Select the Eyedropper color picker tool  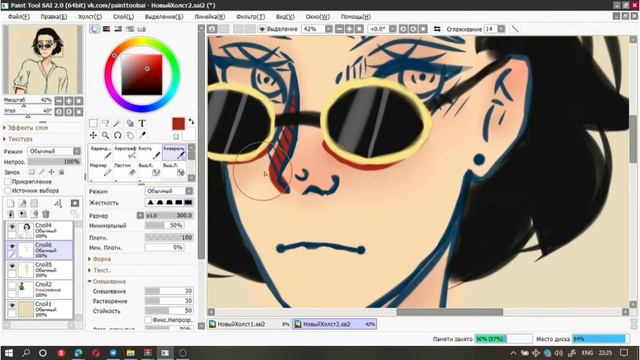[142, 135]
